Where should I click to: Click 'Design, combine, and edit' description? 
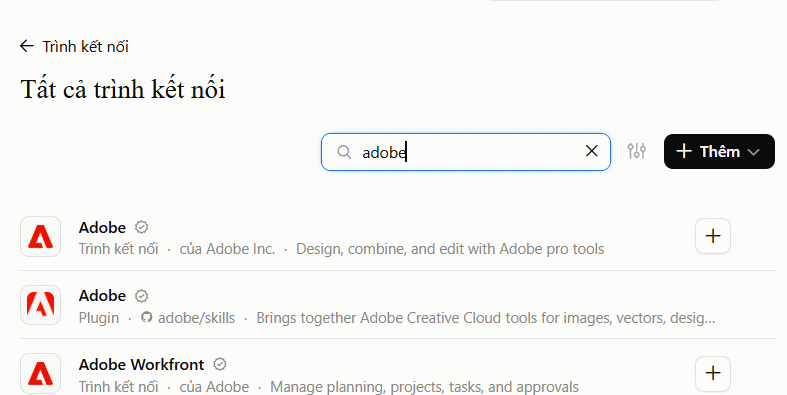coord(450,249)
